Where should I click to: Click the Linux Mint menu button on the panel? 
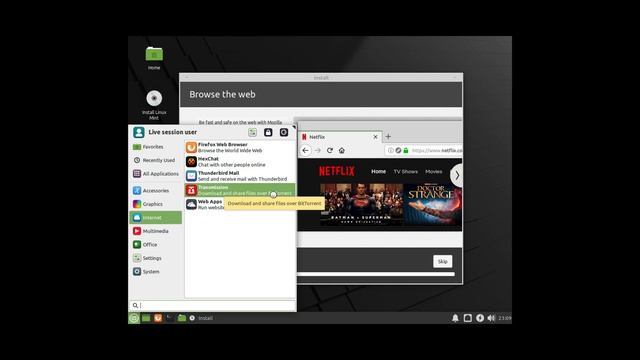click(x=134, y=318)
